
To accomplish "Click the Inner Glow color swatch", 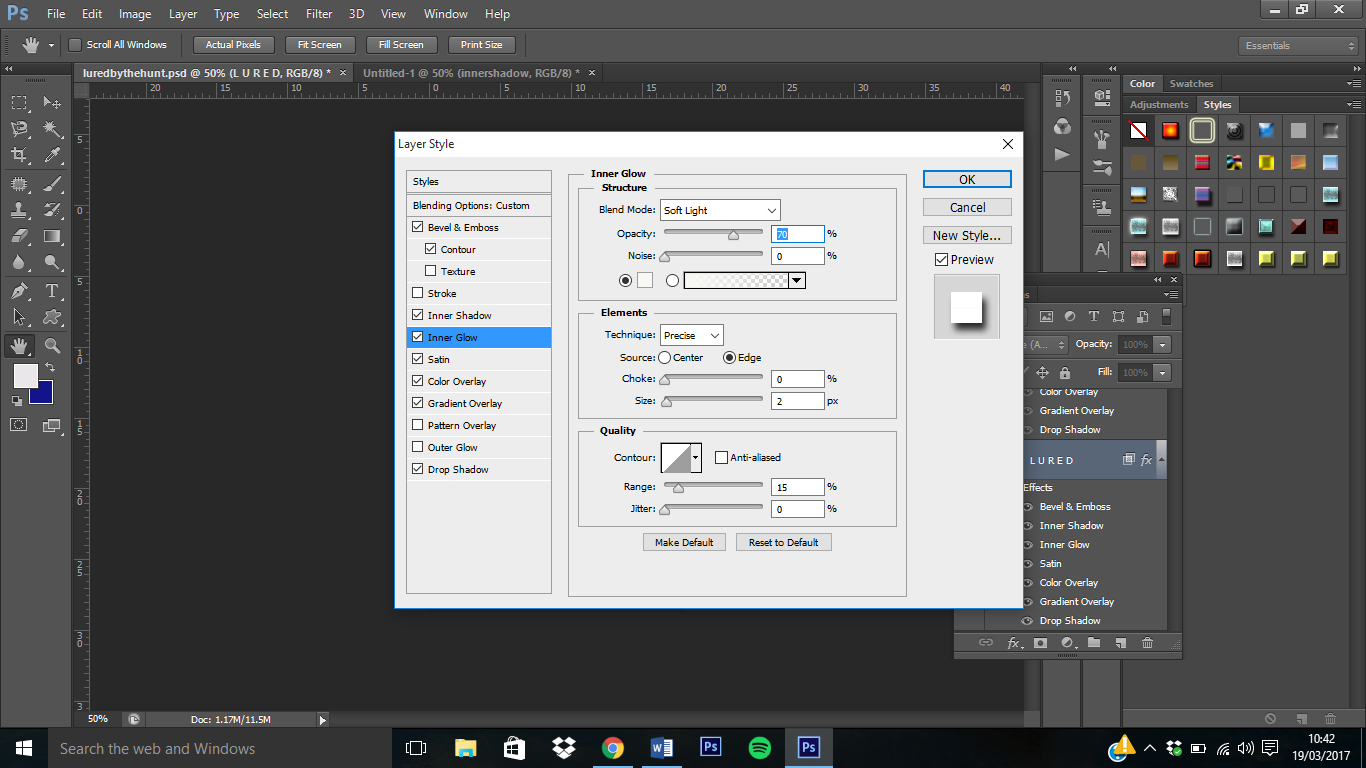I will coord(645,280).
